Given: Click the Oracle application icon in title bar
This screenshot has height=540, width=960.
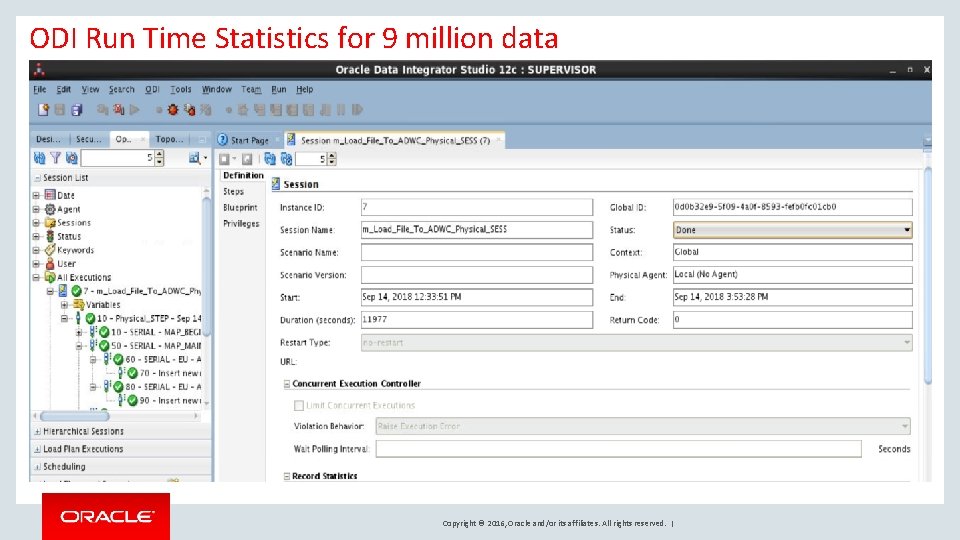Looking at the screenshot, I should click(39, 69).
